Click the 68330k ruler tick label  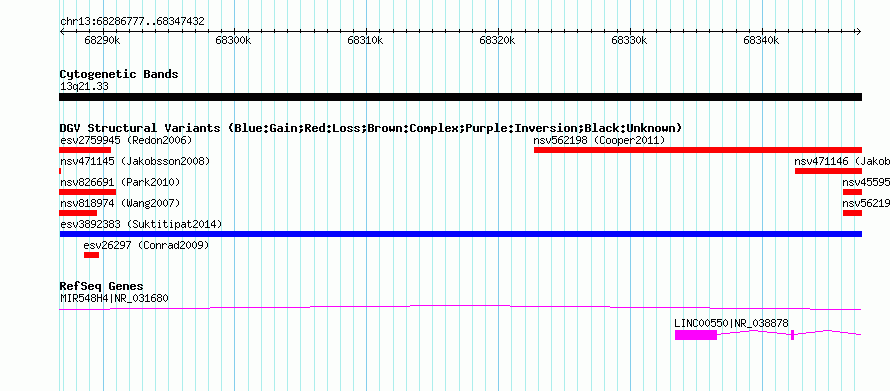tap(629, 40)
